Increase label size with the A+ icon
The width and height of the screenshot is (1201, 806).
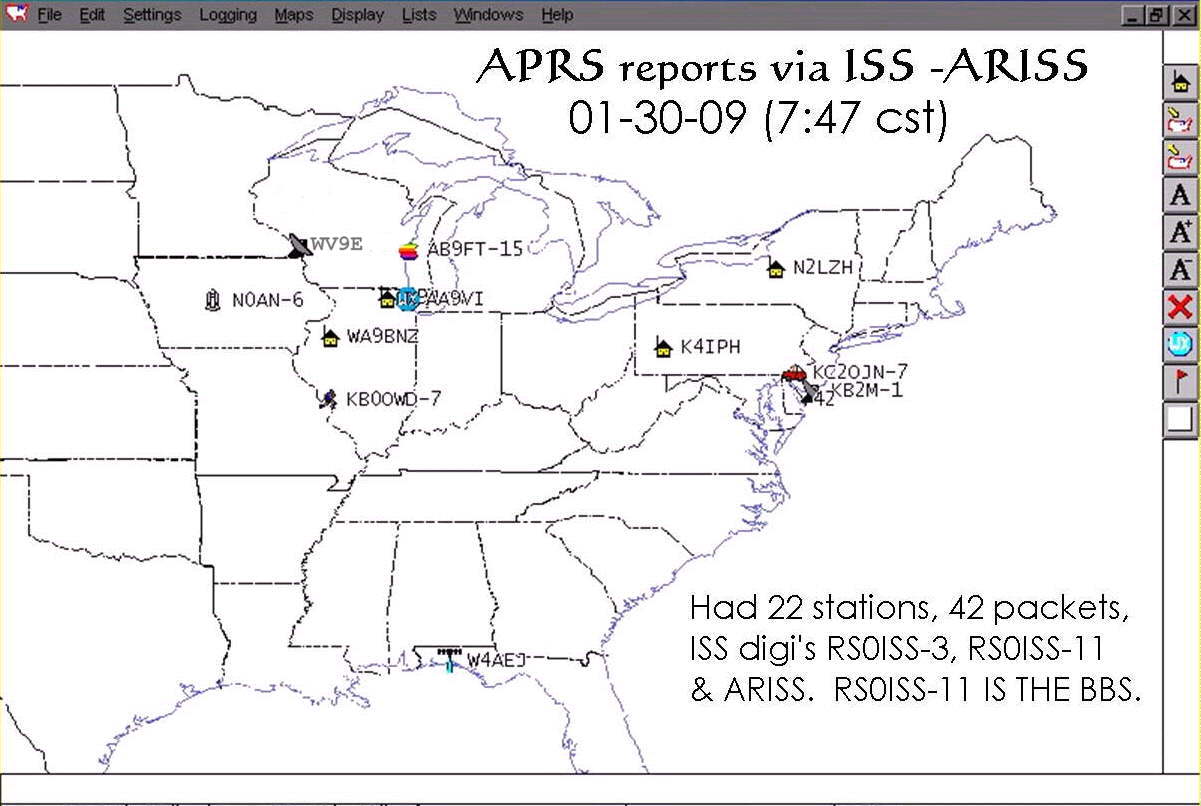pos(1180,232)
